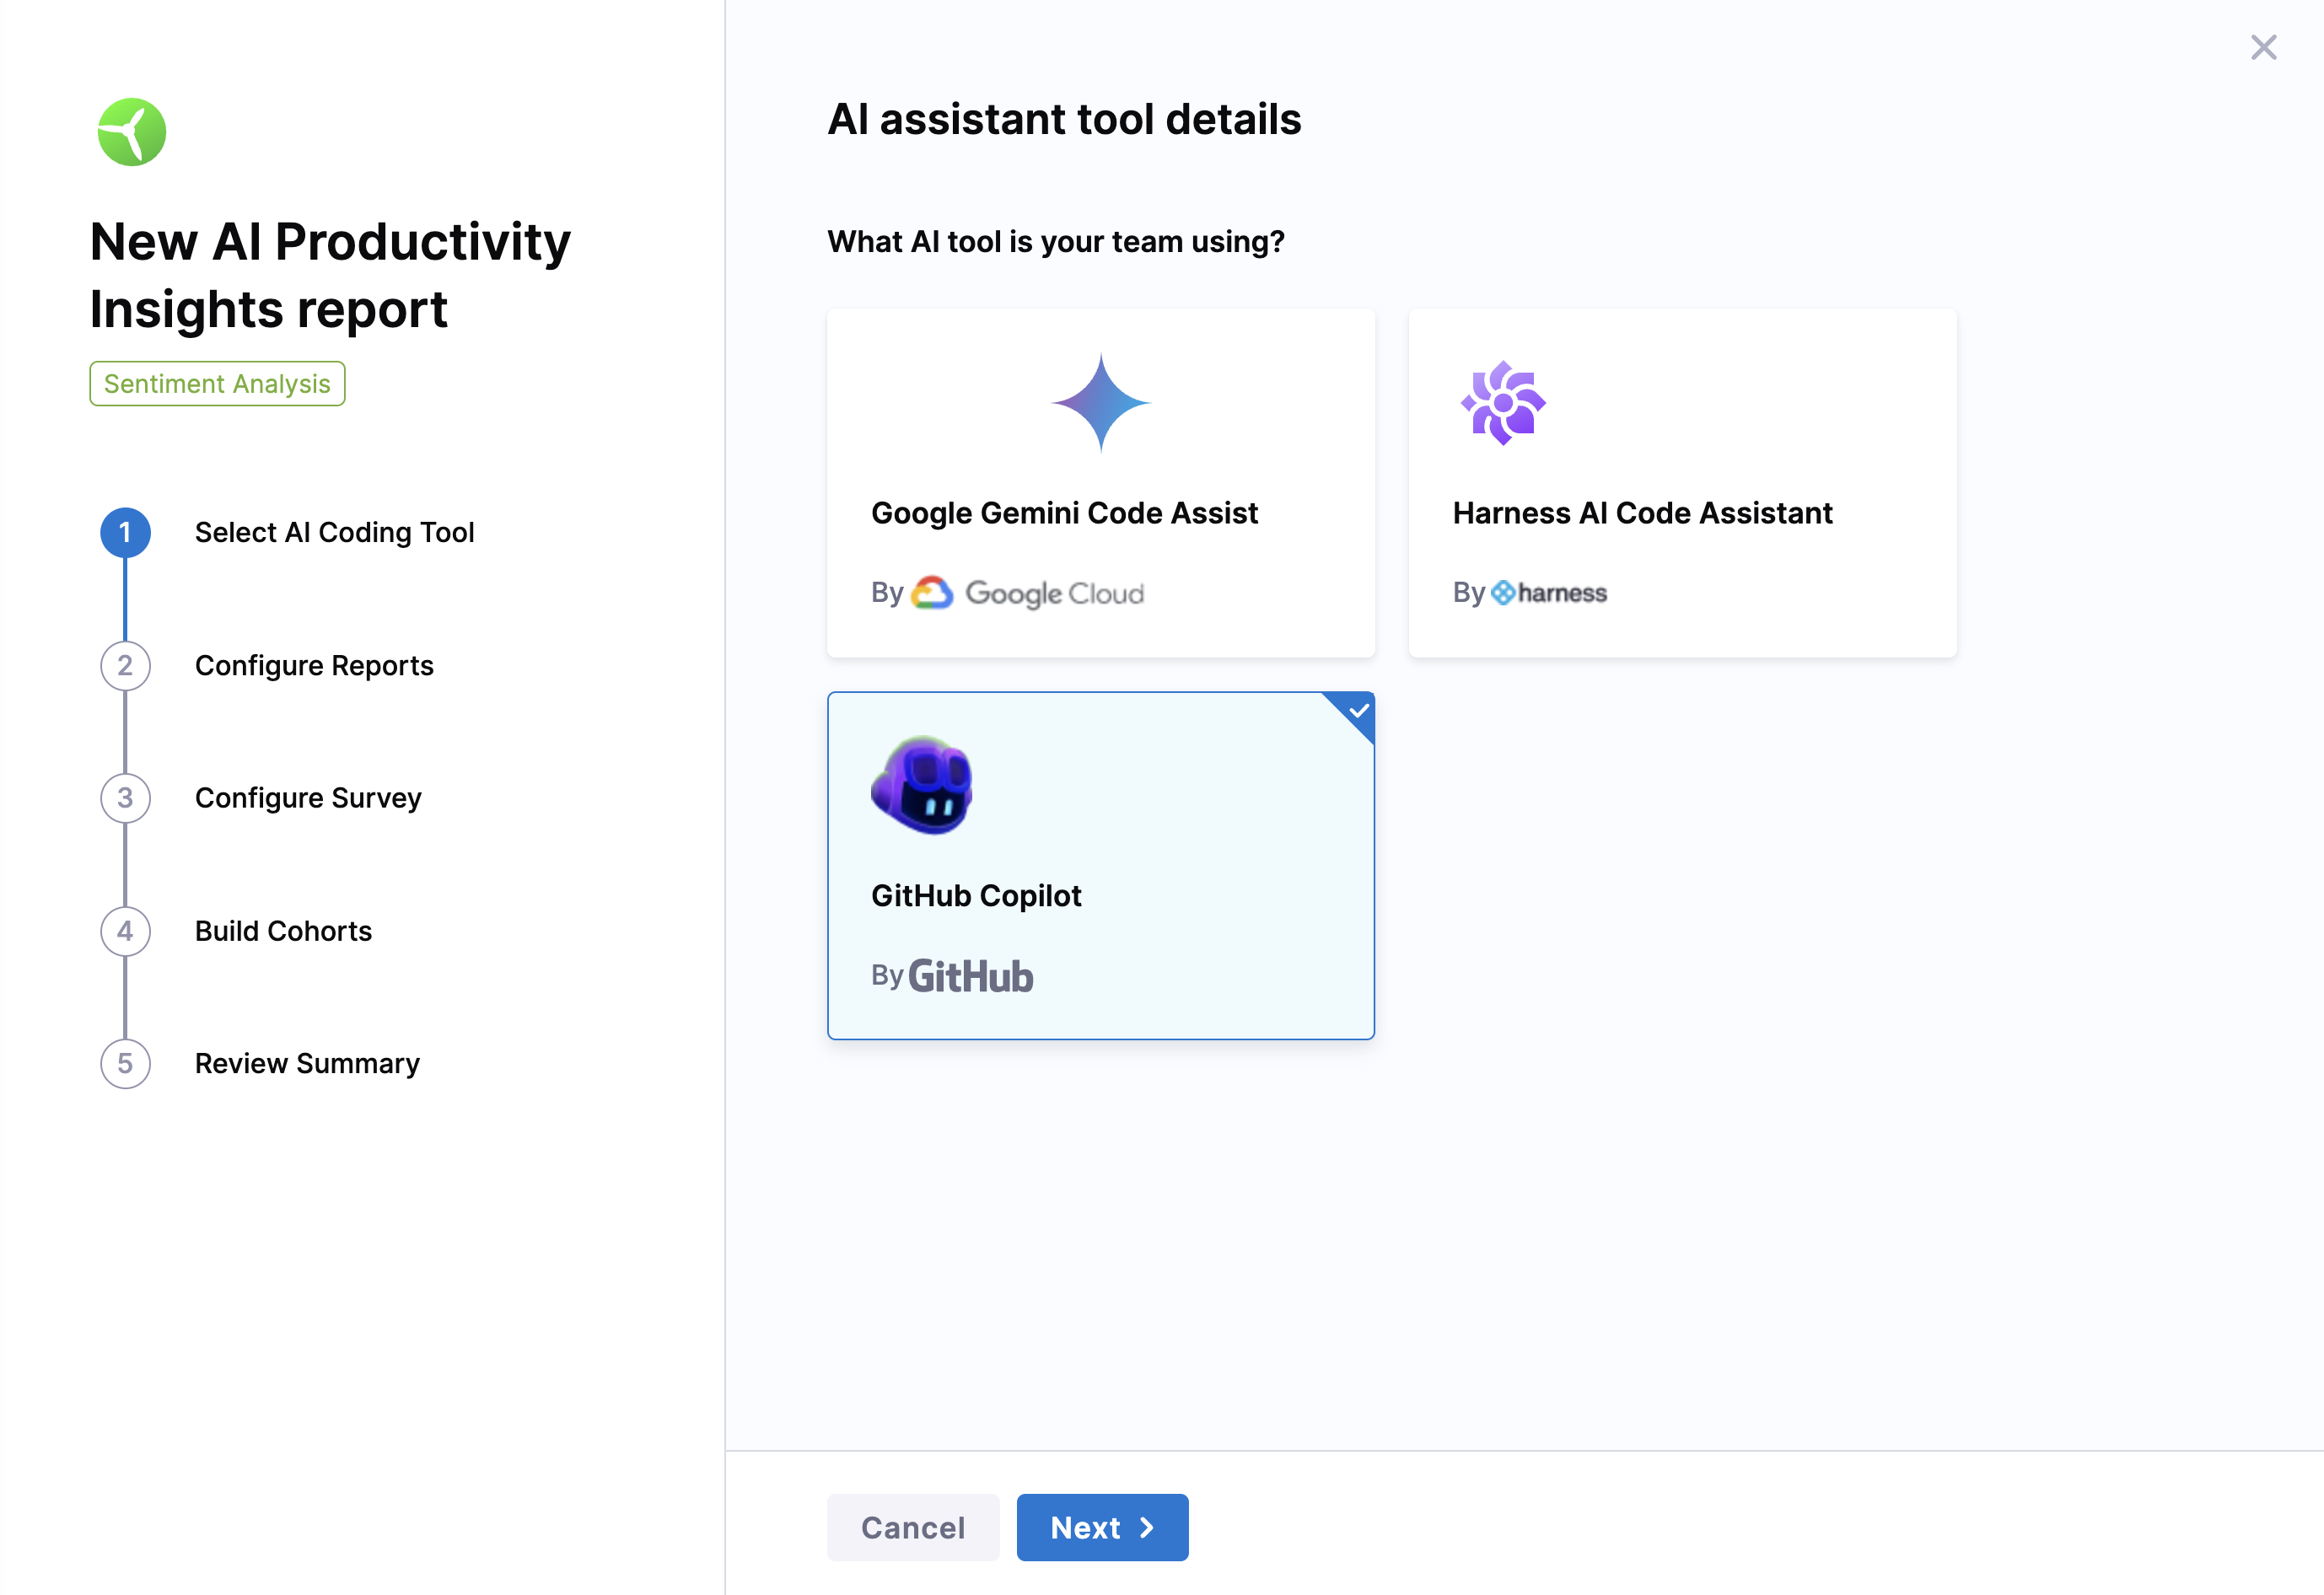2324x1595 pixels.
Task: Click the harness brand logo
Action: (1548, 593)
